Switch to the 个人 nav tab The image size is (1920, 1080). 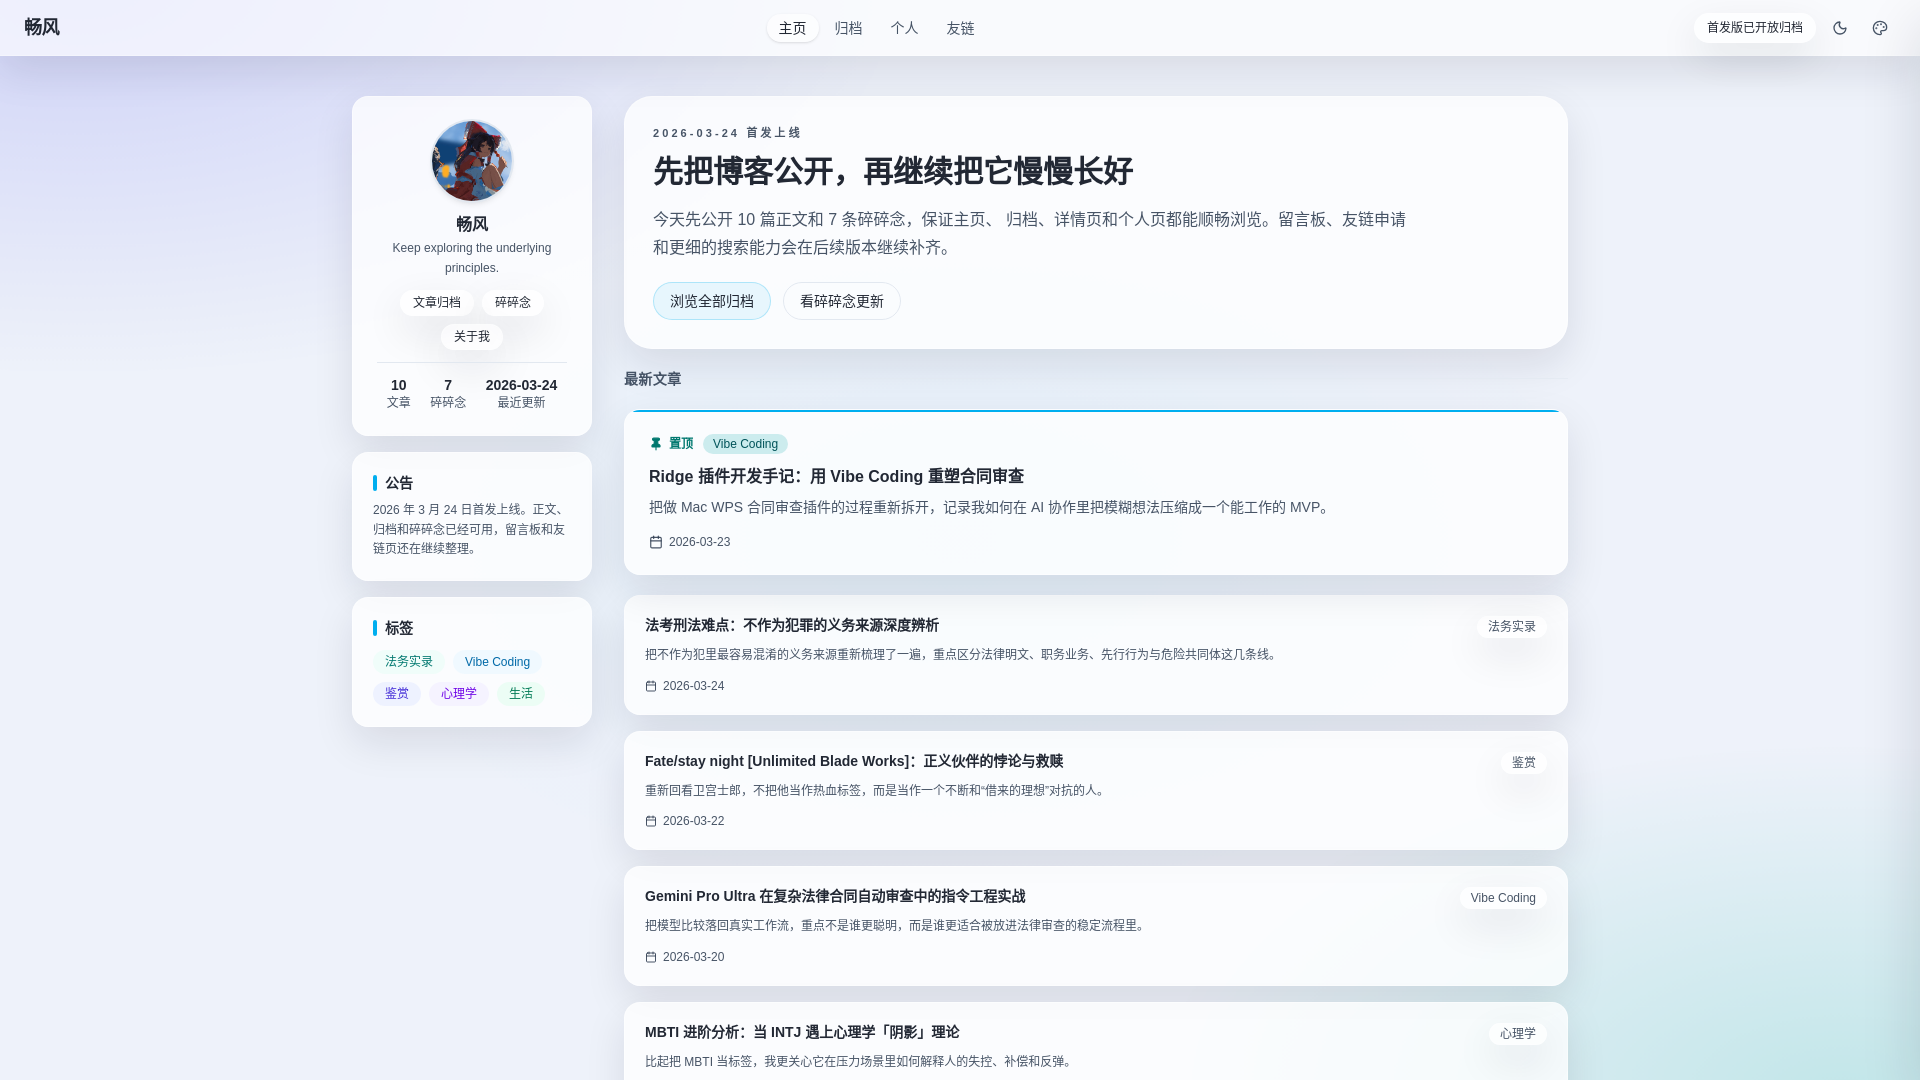click(x=905, y=28)
